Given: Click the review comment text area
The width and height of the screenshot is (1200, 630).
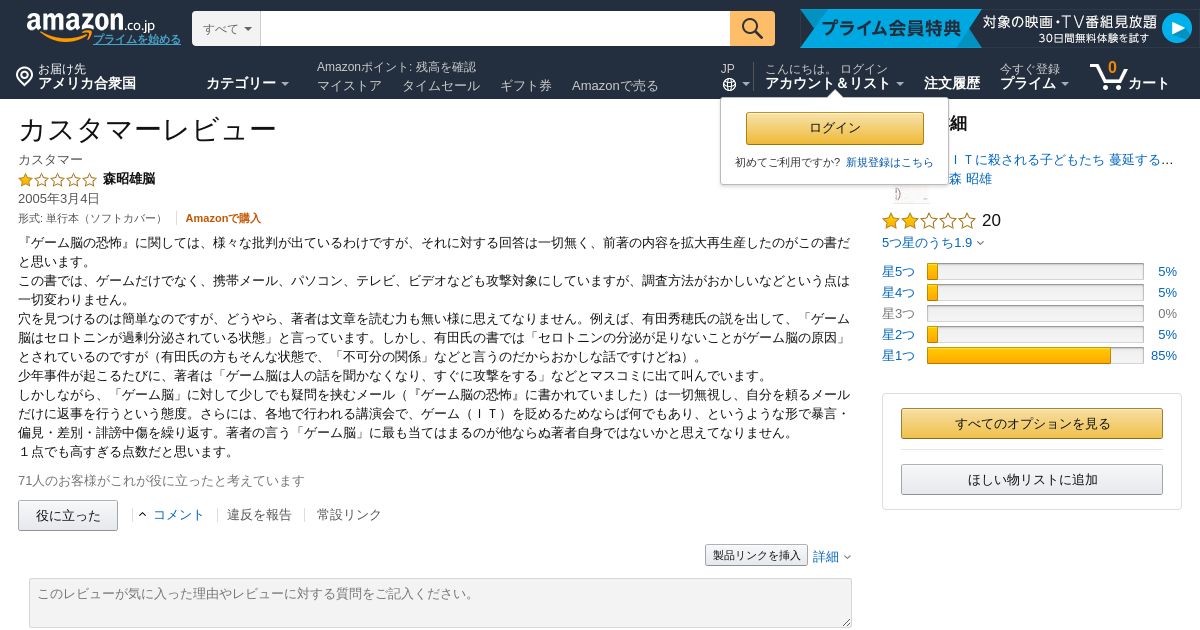Looking at the screenshot, I should coord(440,603).
